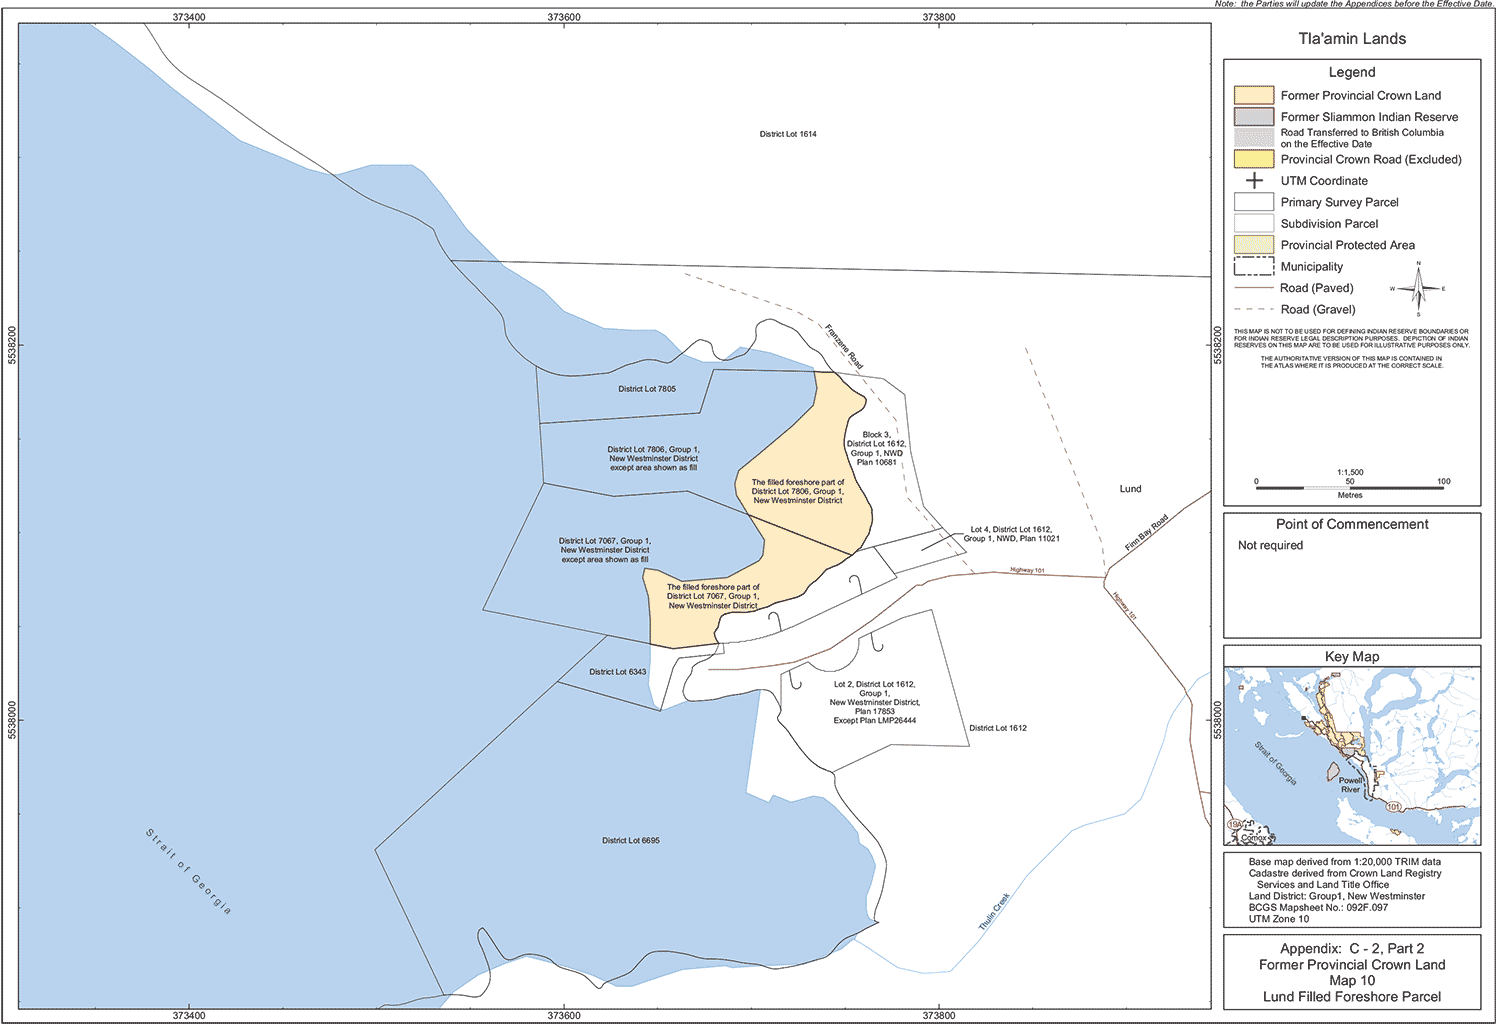Click the District Lot 1614 label
The height and width of the screenshot is (1027, 1500).
(788, 134)
